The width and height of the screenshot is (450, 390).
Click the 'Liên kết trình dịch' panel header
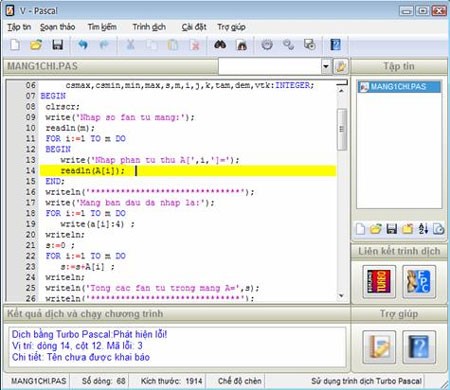coord(399,251)
